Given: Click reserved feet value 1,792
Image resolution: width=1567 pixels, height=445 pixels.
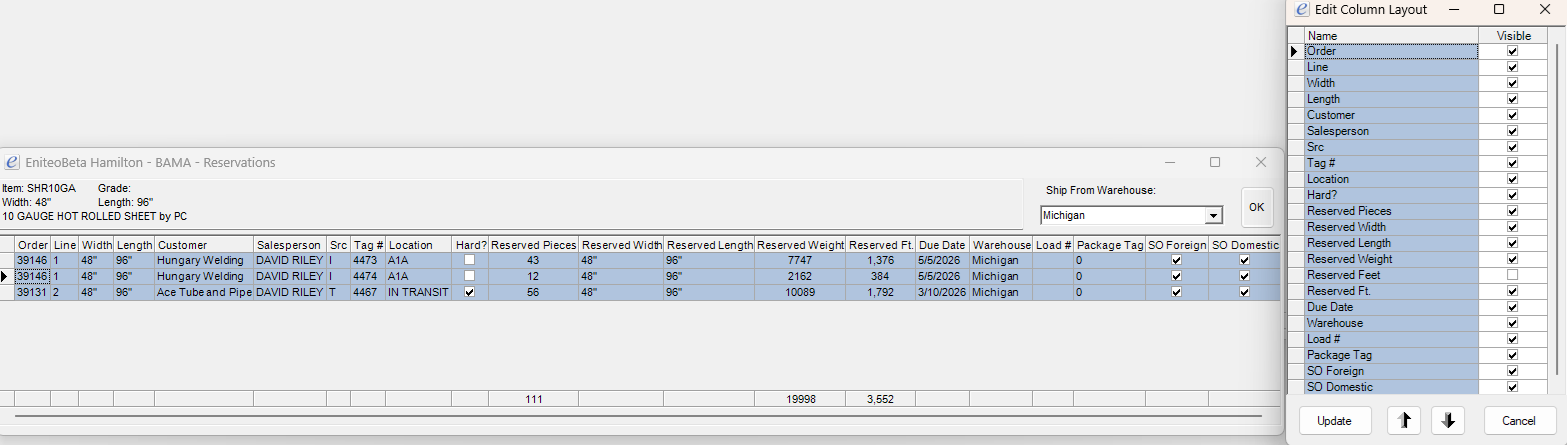Looking at the screenshot, I should tap(881, 293).
